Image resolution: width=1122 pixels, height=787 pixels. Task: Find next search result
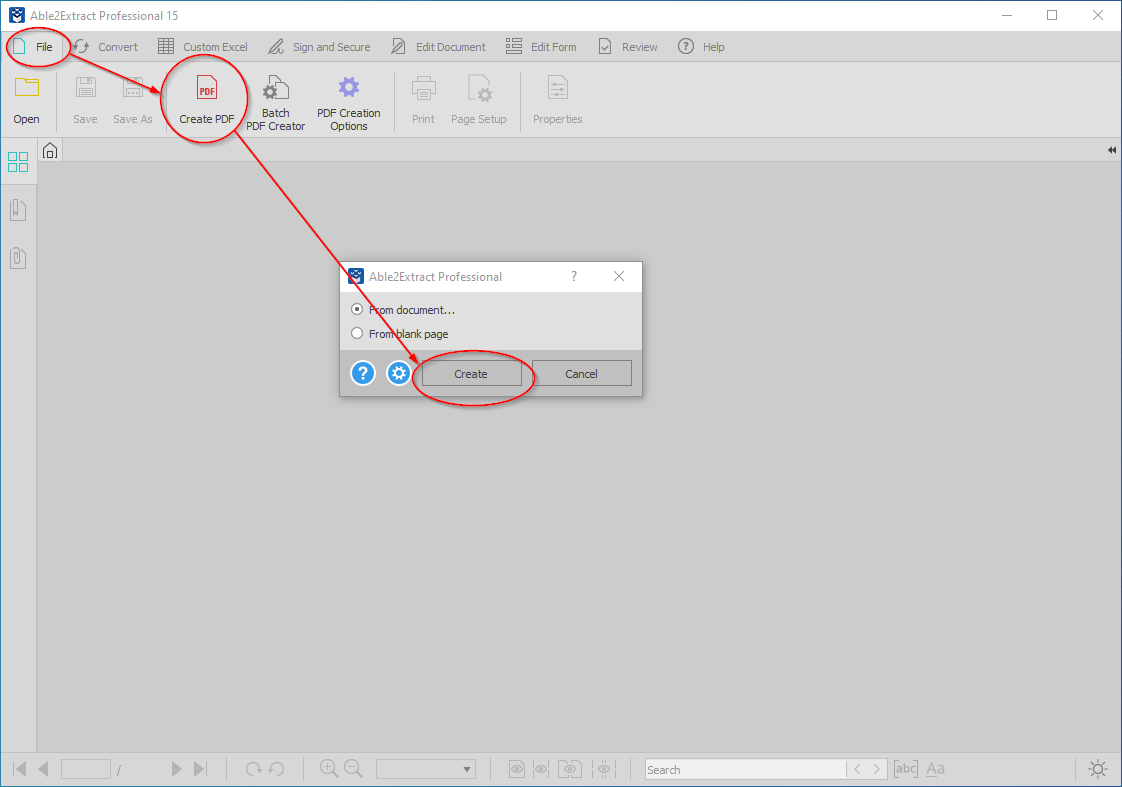(877, 769)
